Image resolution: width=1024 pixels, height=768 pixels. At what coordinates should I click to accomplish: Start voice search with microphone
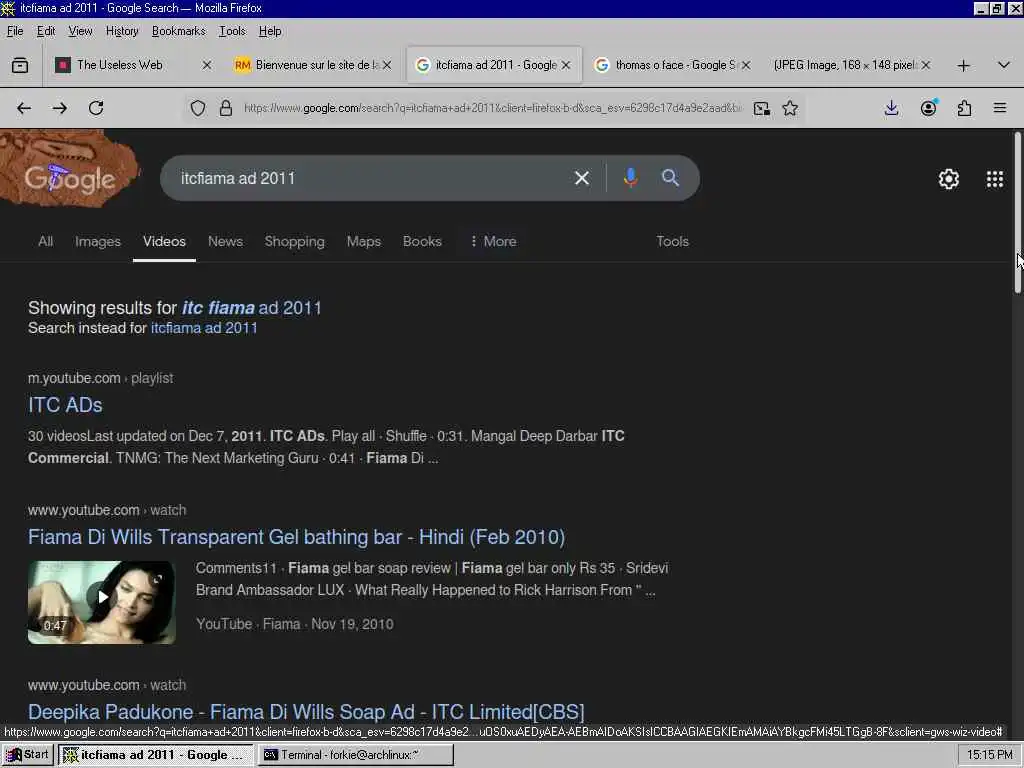tap(630, 178)
